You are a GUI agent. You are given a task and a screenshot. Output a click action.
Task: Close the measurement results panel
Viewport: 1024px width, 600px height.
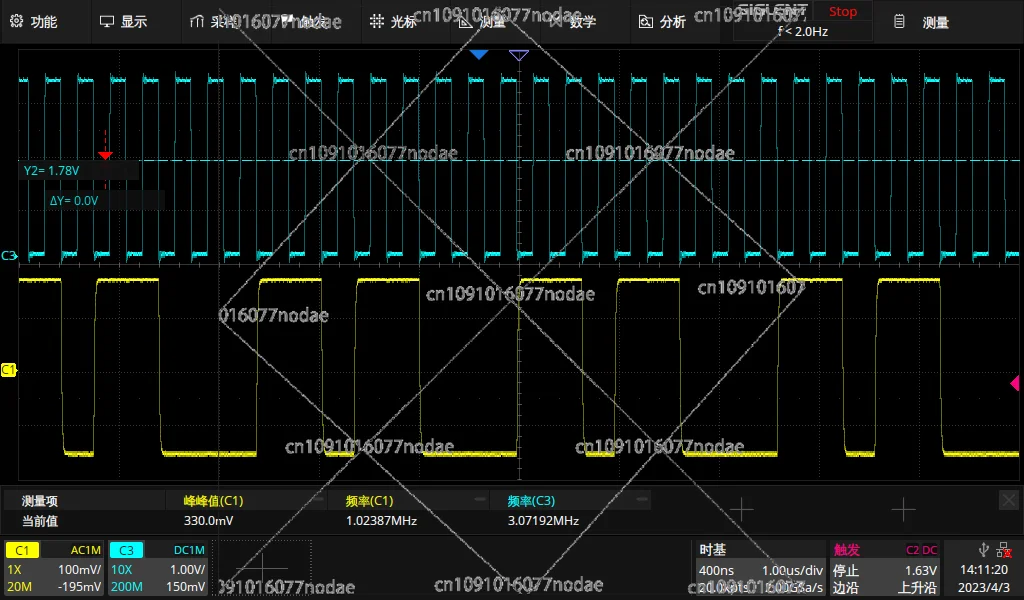click(1009, 500)
